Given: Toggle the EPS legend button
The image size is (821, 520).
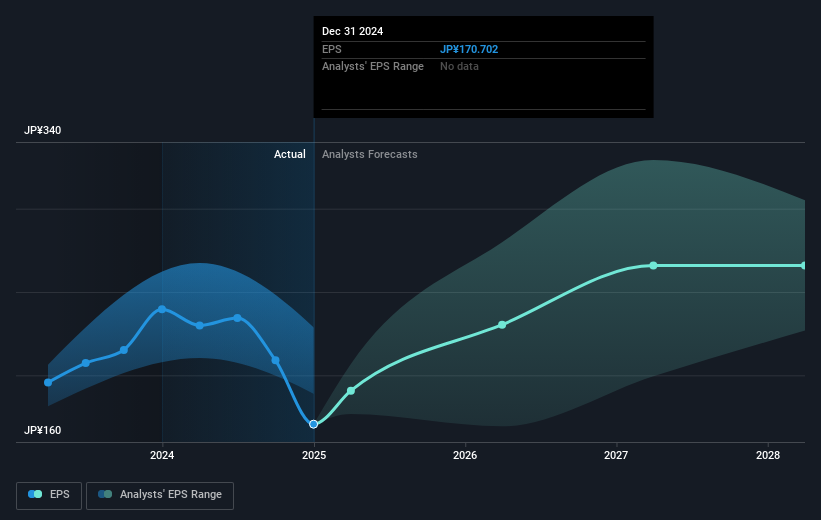Looking at the screenshot, I should click(49, 495).
